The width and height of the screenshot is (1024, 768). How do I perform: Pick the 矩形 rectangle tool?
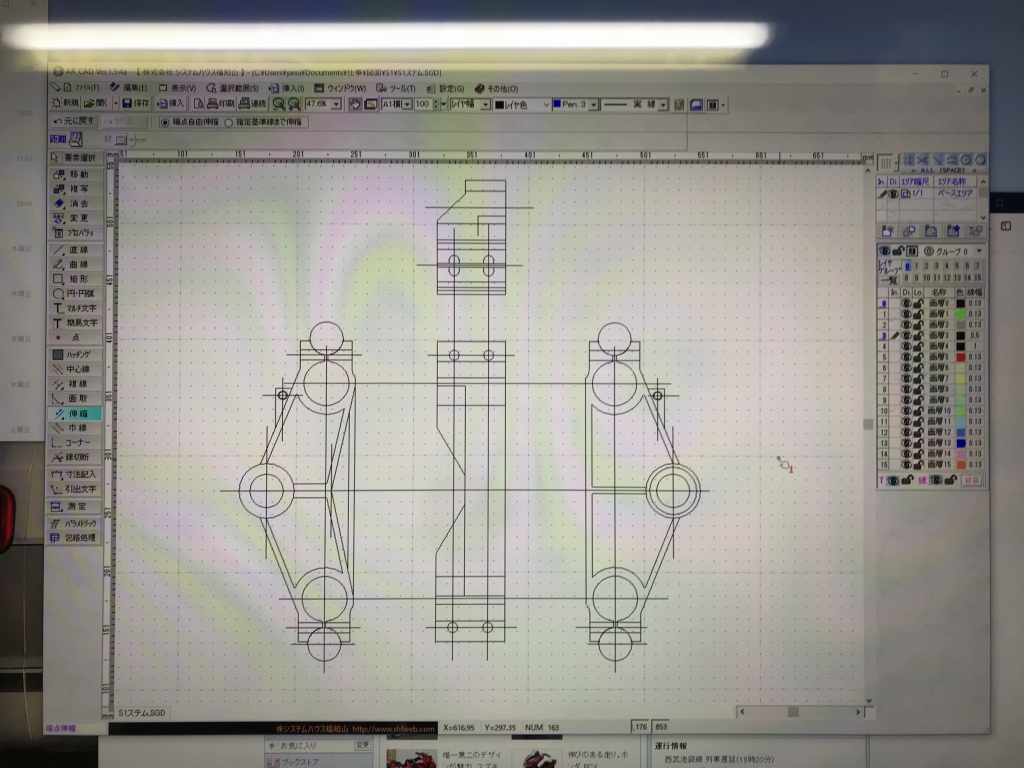(76, 279)
